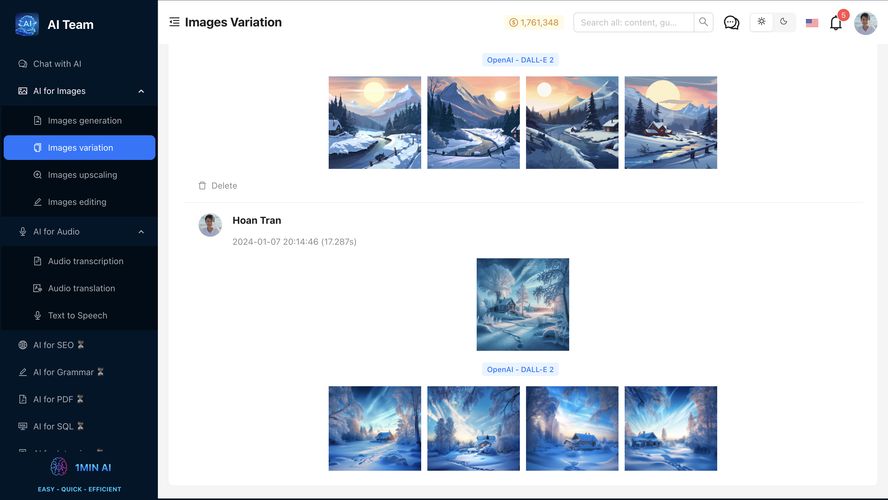888x500 pixels.
Task: Open the notifications bell
Action: click(x=835, y=23)
